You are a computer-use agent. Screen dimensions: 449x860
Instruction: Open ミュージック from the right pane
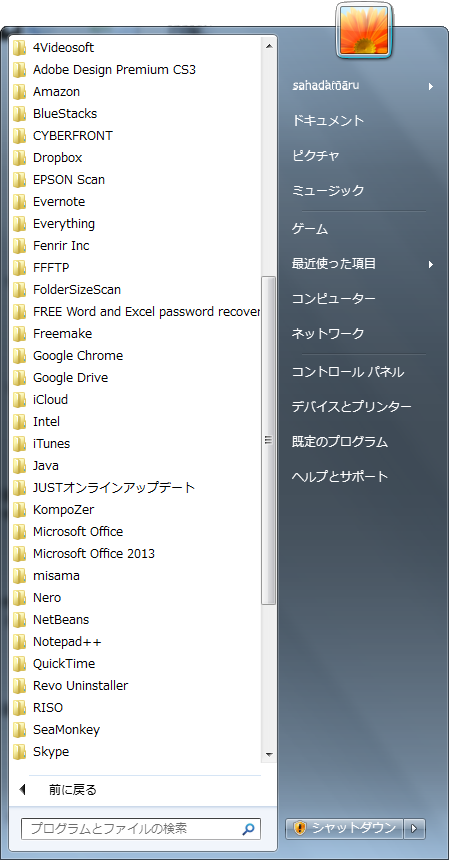tap(328, 191)
